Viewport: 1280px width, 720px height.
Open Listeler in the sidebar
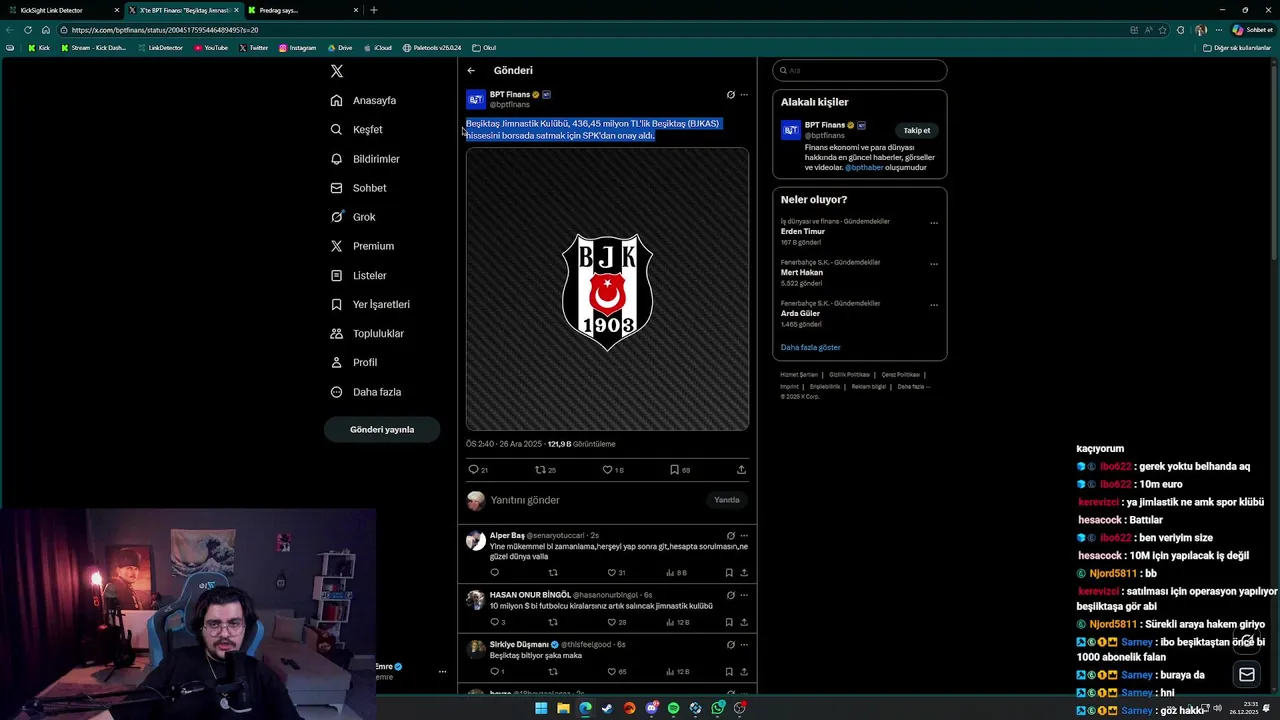click(x=358, y=275)
